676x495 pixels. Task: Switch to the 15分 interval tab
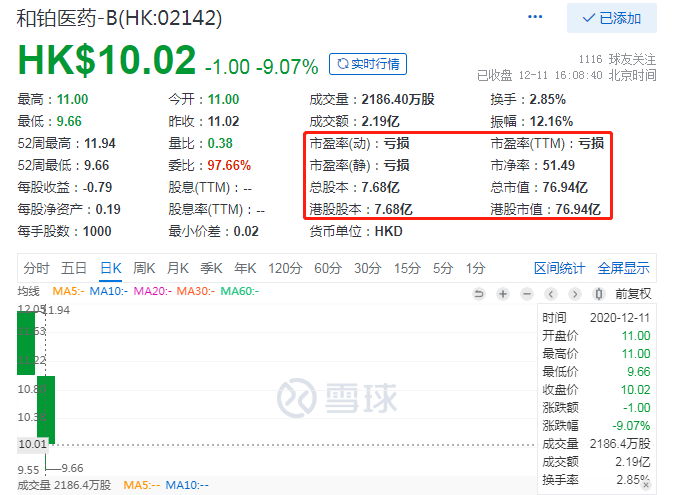[x=407, y=268]
